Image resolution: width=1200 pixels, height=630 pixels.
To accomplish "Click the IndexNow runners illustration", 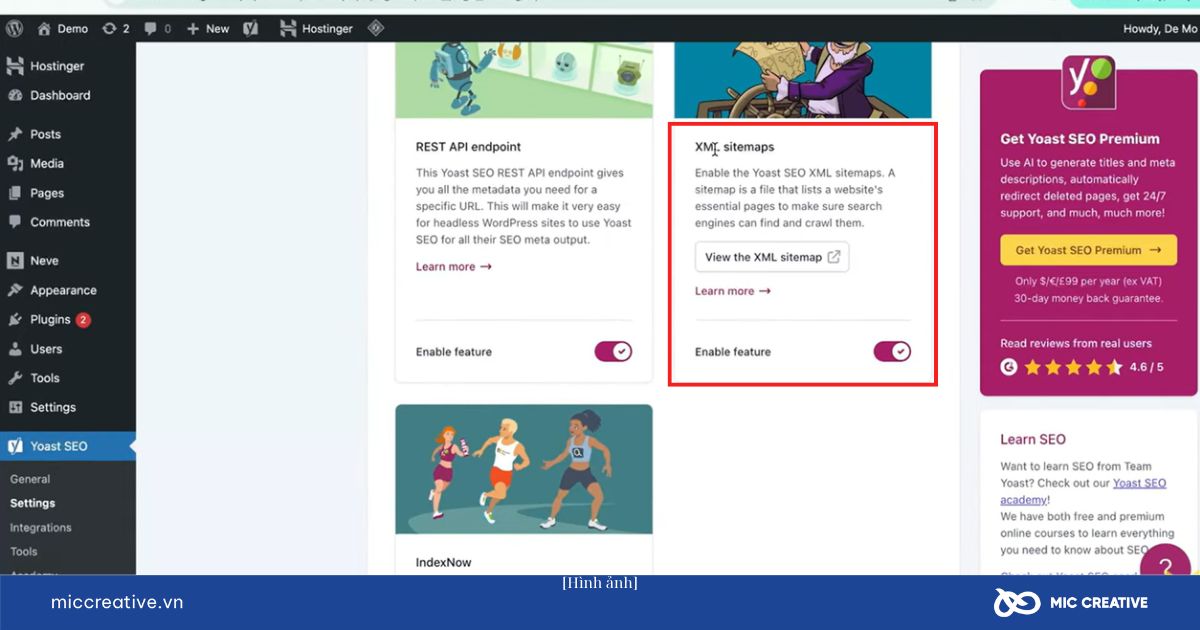I will 524,469.
